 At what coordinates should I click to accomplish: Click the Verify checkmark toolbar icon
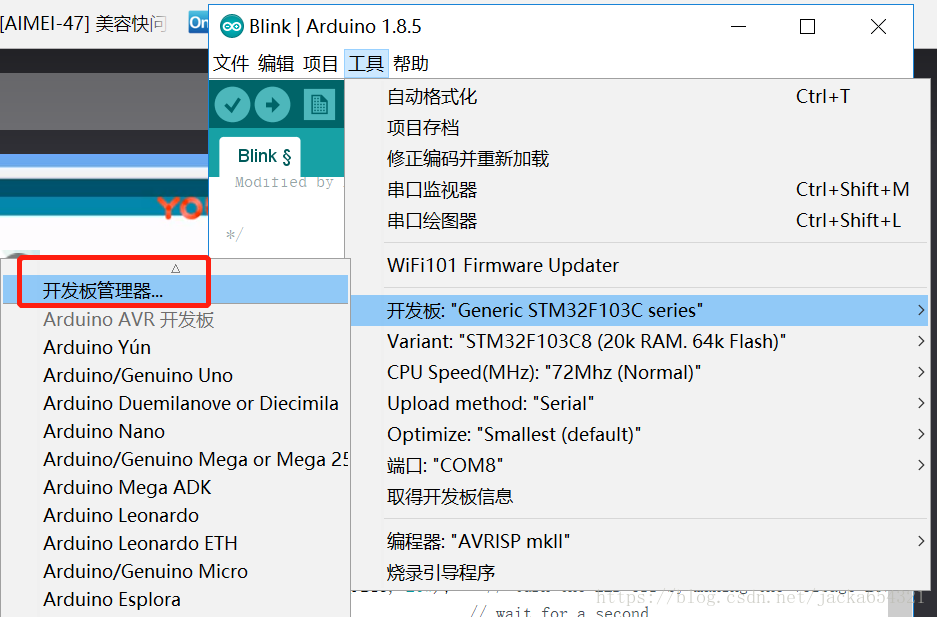tap(232, 105)
